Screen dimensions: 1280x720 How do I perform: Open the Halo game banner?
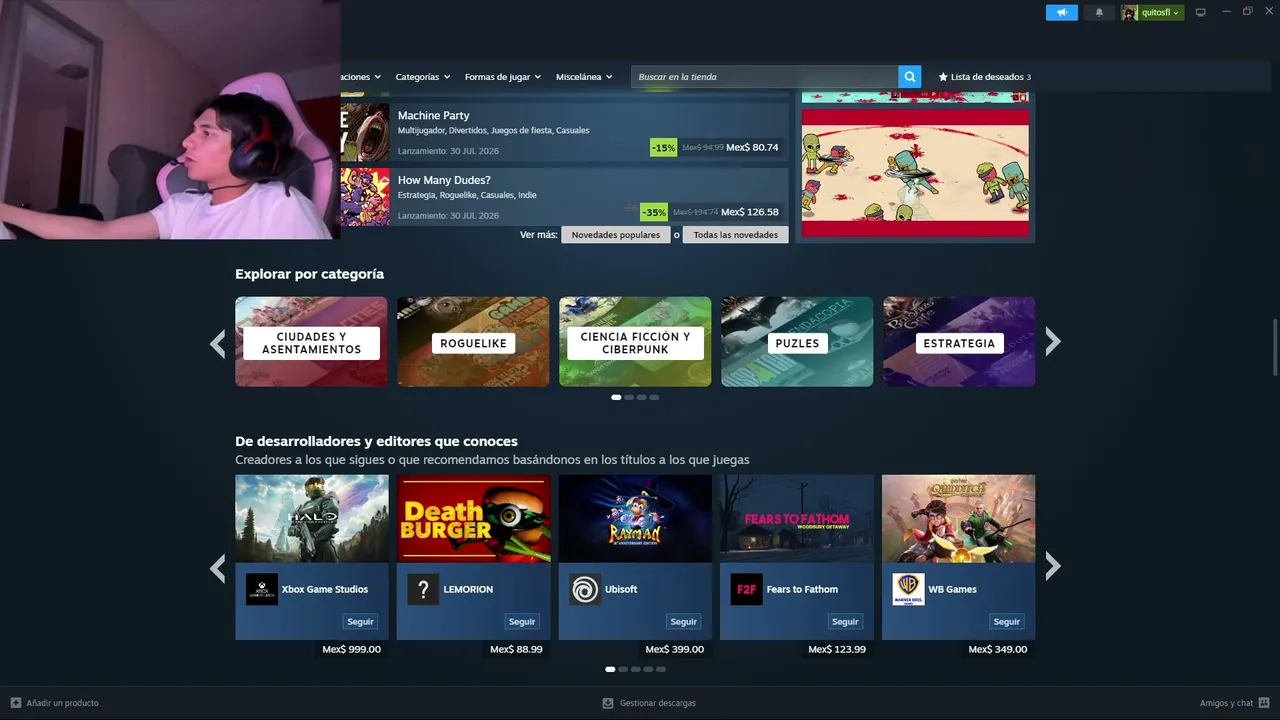click(312, 519)
